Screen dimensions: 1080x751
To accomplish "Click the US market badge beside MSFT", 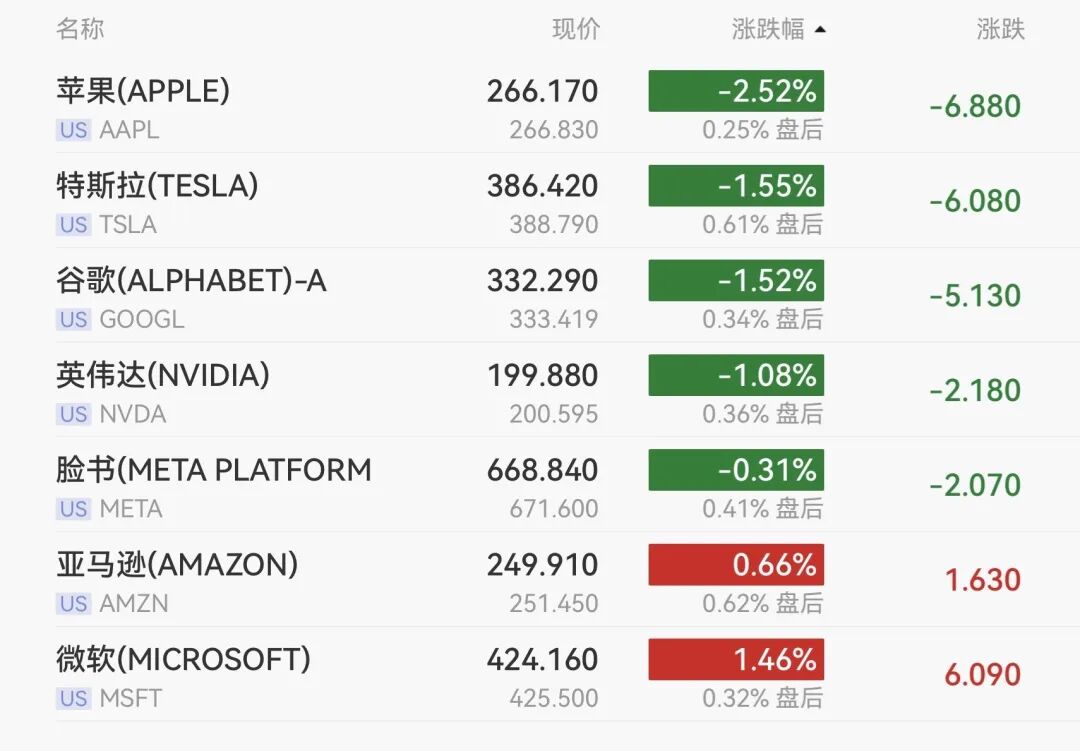I will [73, 698].
